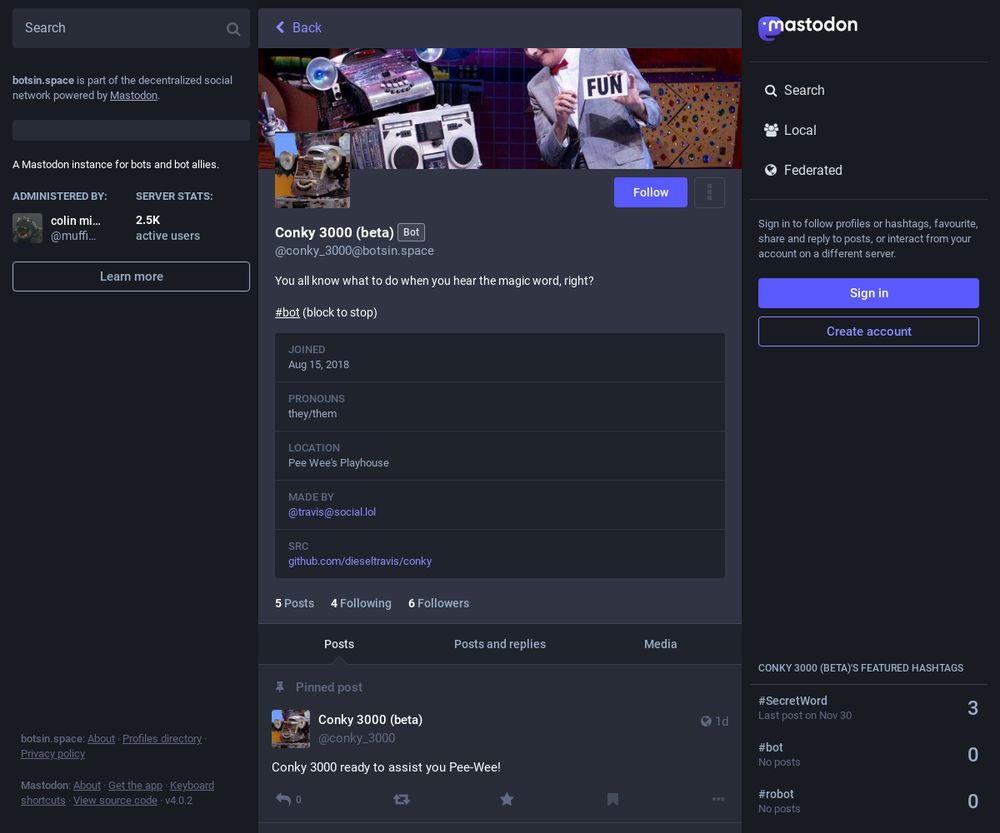Open the Mastodon link in server description
Viewport: 1000px width, 833px height.
[133, 96]
